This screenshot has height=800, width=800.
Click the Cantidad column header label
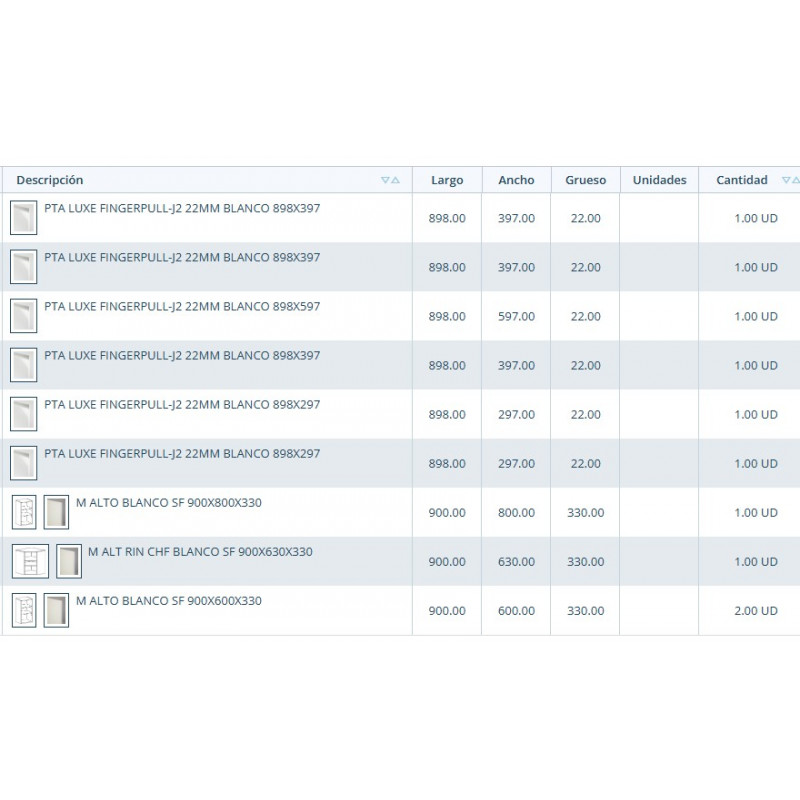click(742, 180)
